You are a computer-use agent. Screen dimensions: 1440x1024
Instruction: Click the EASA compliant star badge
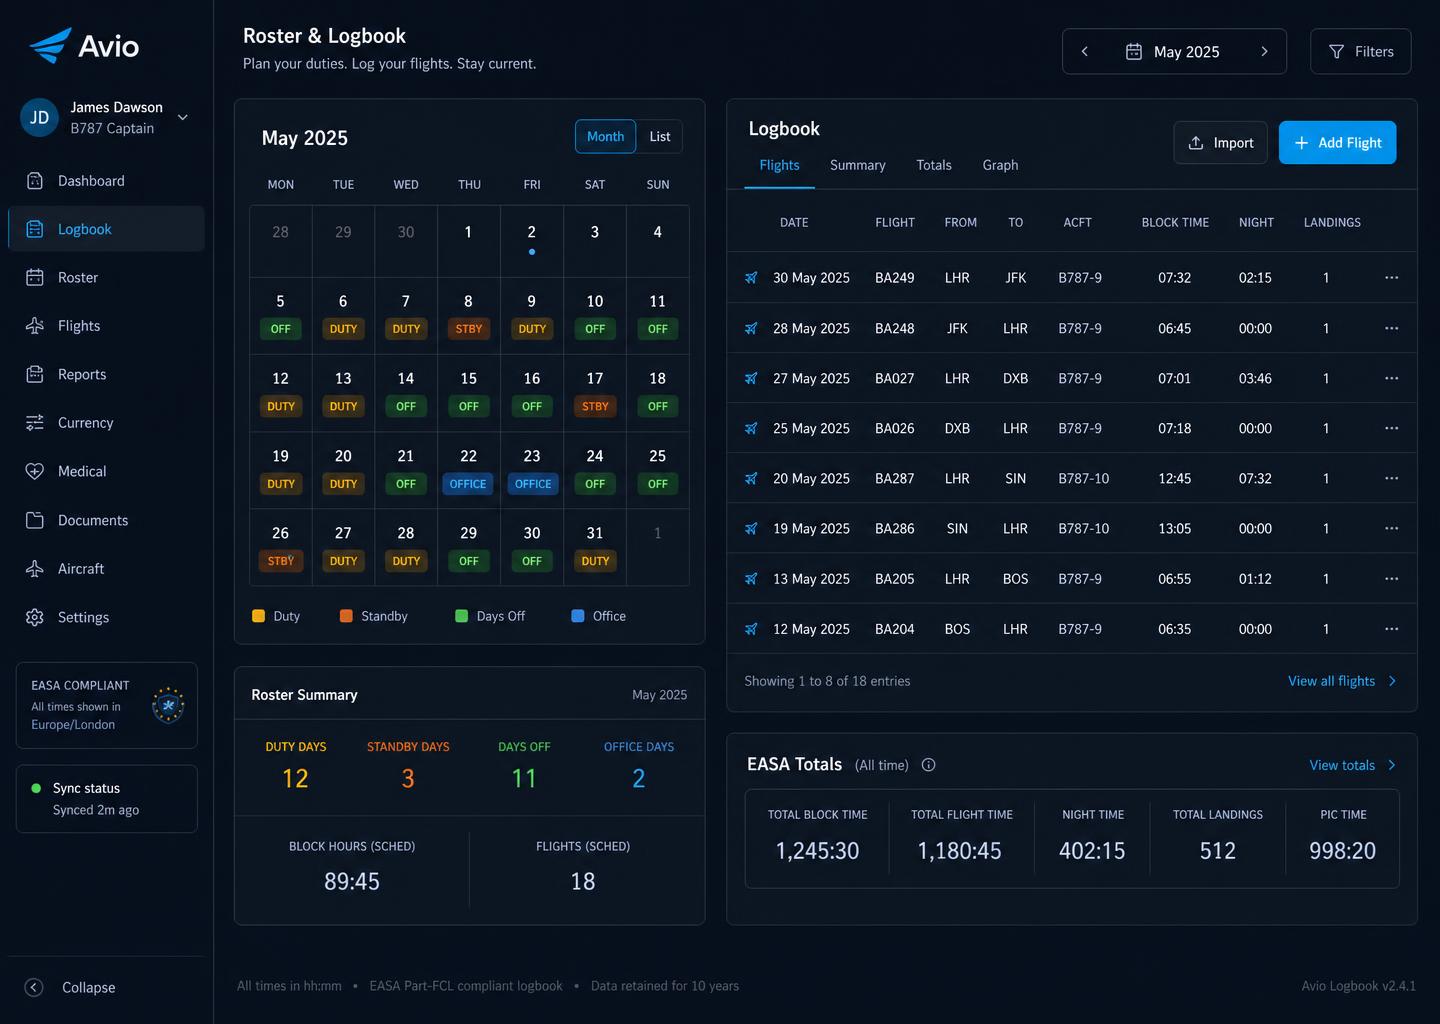[168, 705]
